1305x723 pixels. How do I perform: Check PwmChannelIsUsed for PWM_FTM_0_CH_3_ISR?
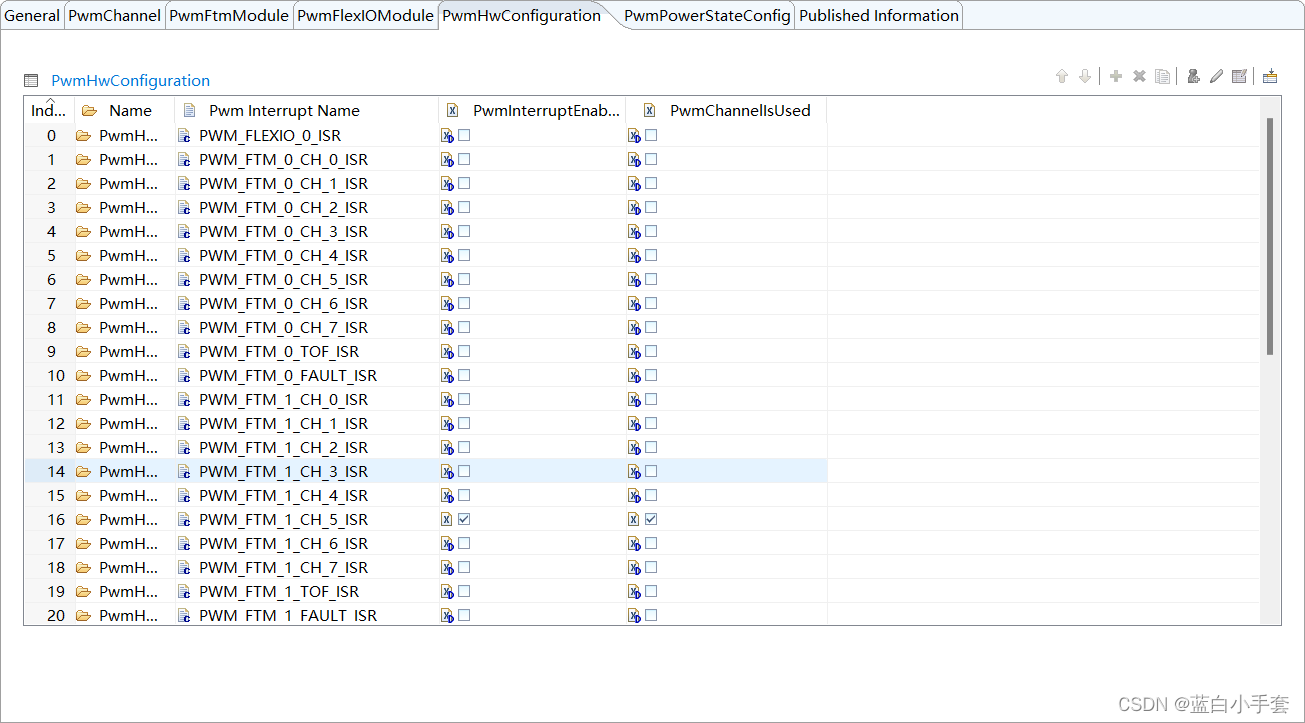click(651, 231)
